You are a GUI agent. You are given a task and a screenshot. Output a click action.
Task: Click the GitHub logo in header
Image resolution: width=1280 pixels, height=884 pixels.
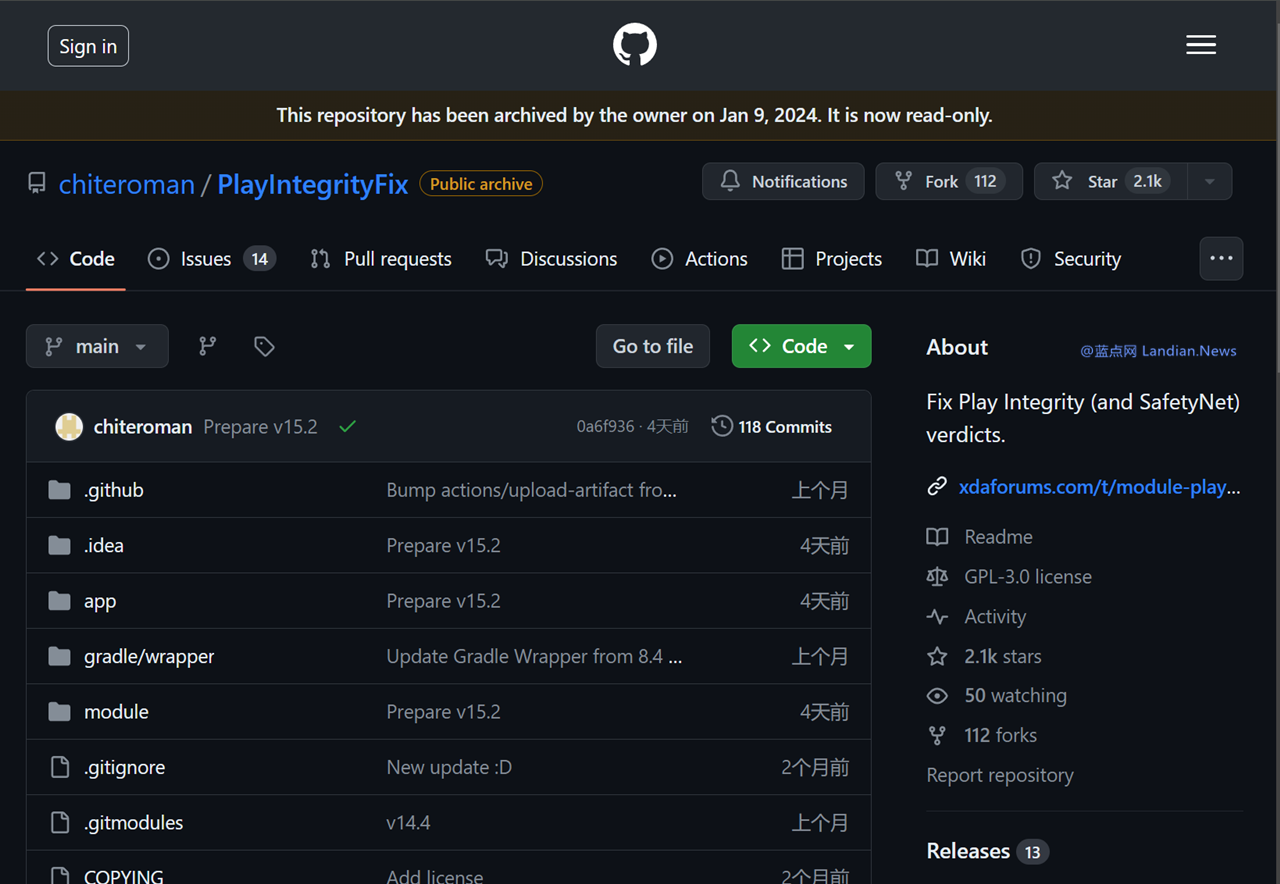tap(635, 46)
